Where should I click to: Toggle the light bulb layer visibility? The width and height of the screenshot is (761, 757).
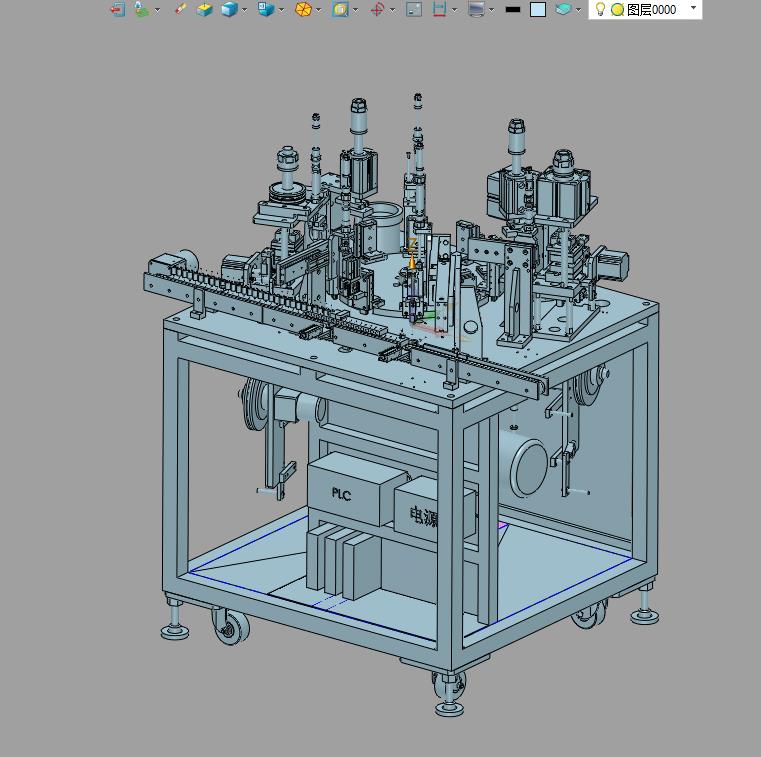(x=600, y=9)
